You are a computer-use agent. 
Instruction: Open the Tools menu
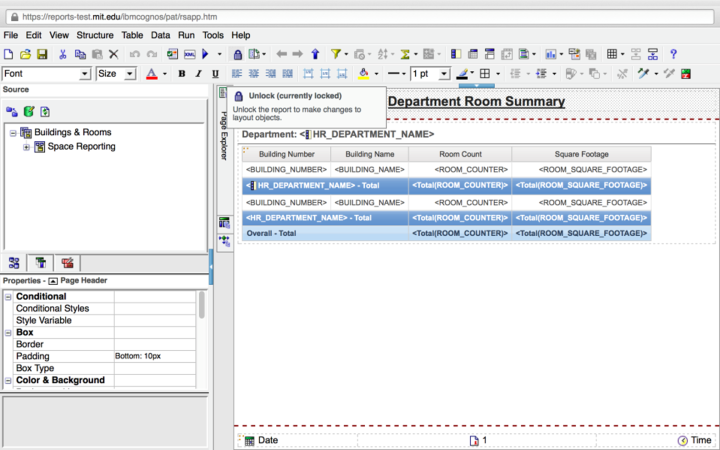(213, 35)
